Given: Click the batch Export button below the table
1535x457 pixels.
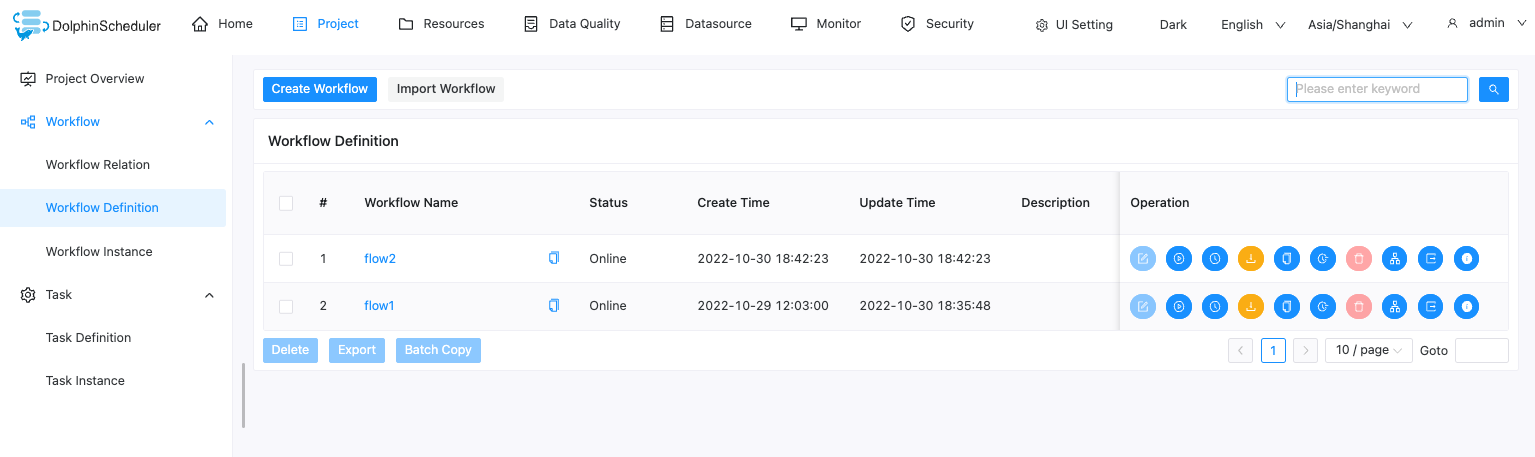Looking at the screenshot, I should 357,350.
